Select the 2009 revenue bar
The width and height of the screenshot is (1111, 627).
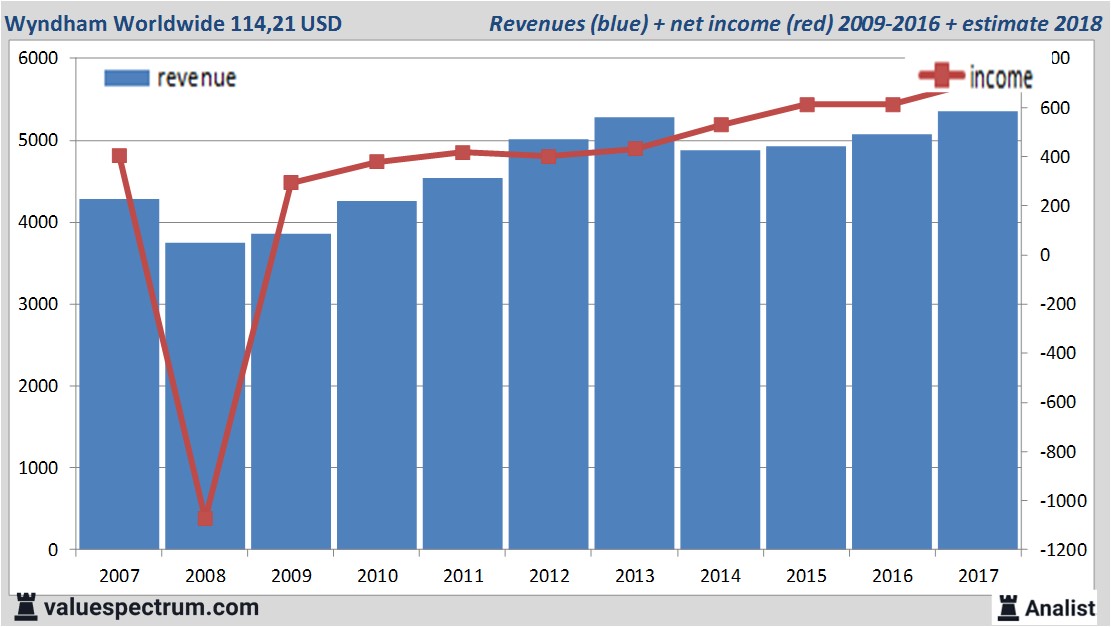coord(291,391)
